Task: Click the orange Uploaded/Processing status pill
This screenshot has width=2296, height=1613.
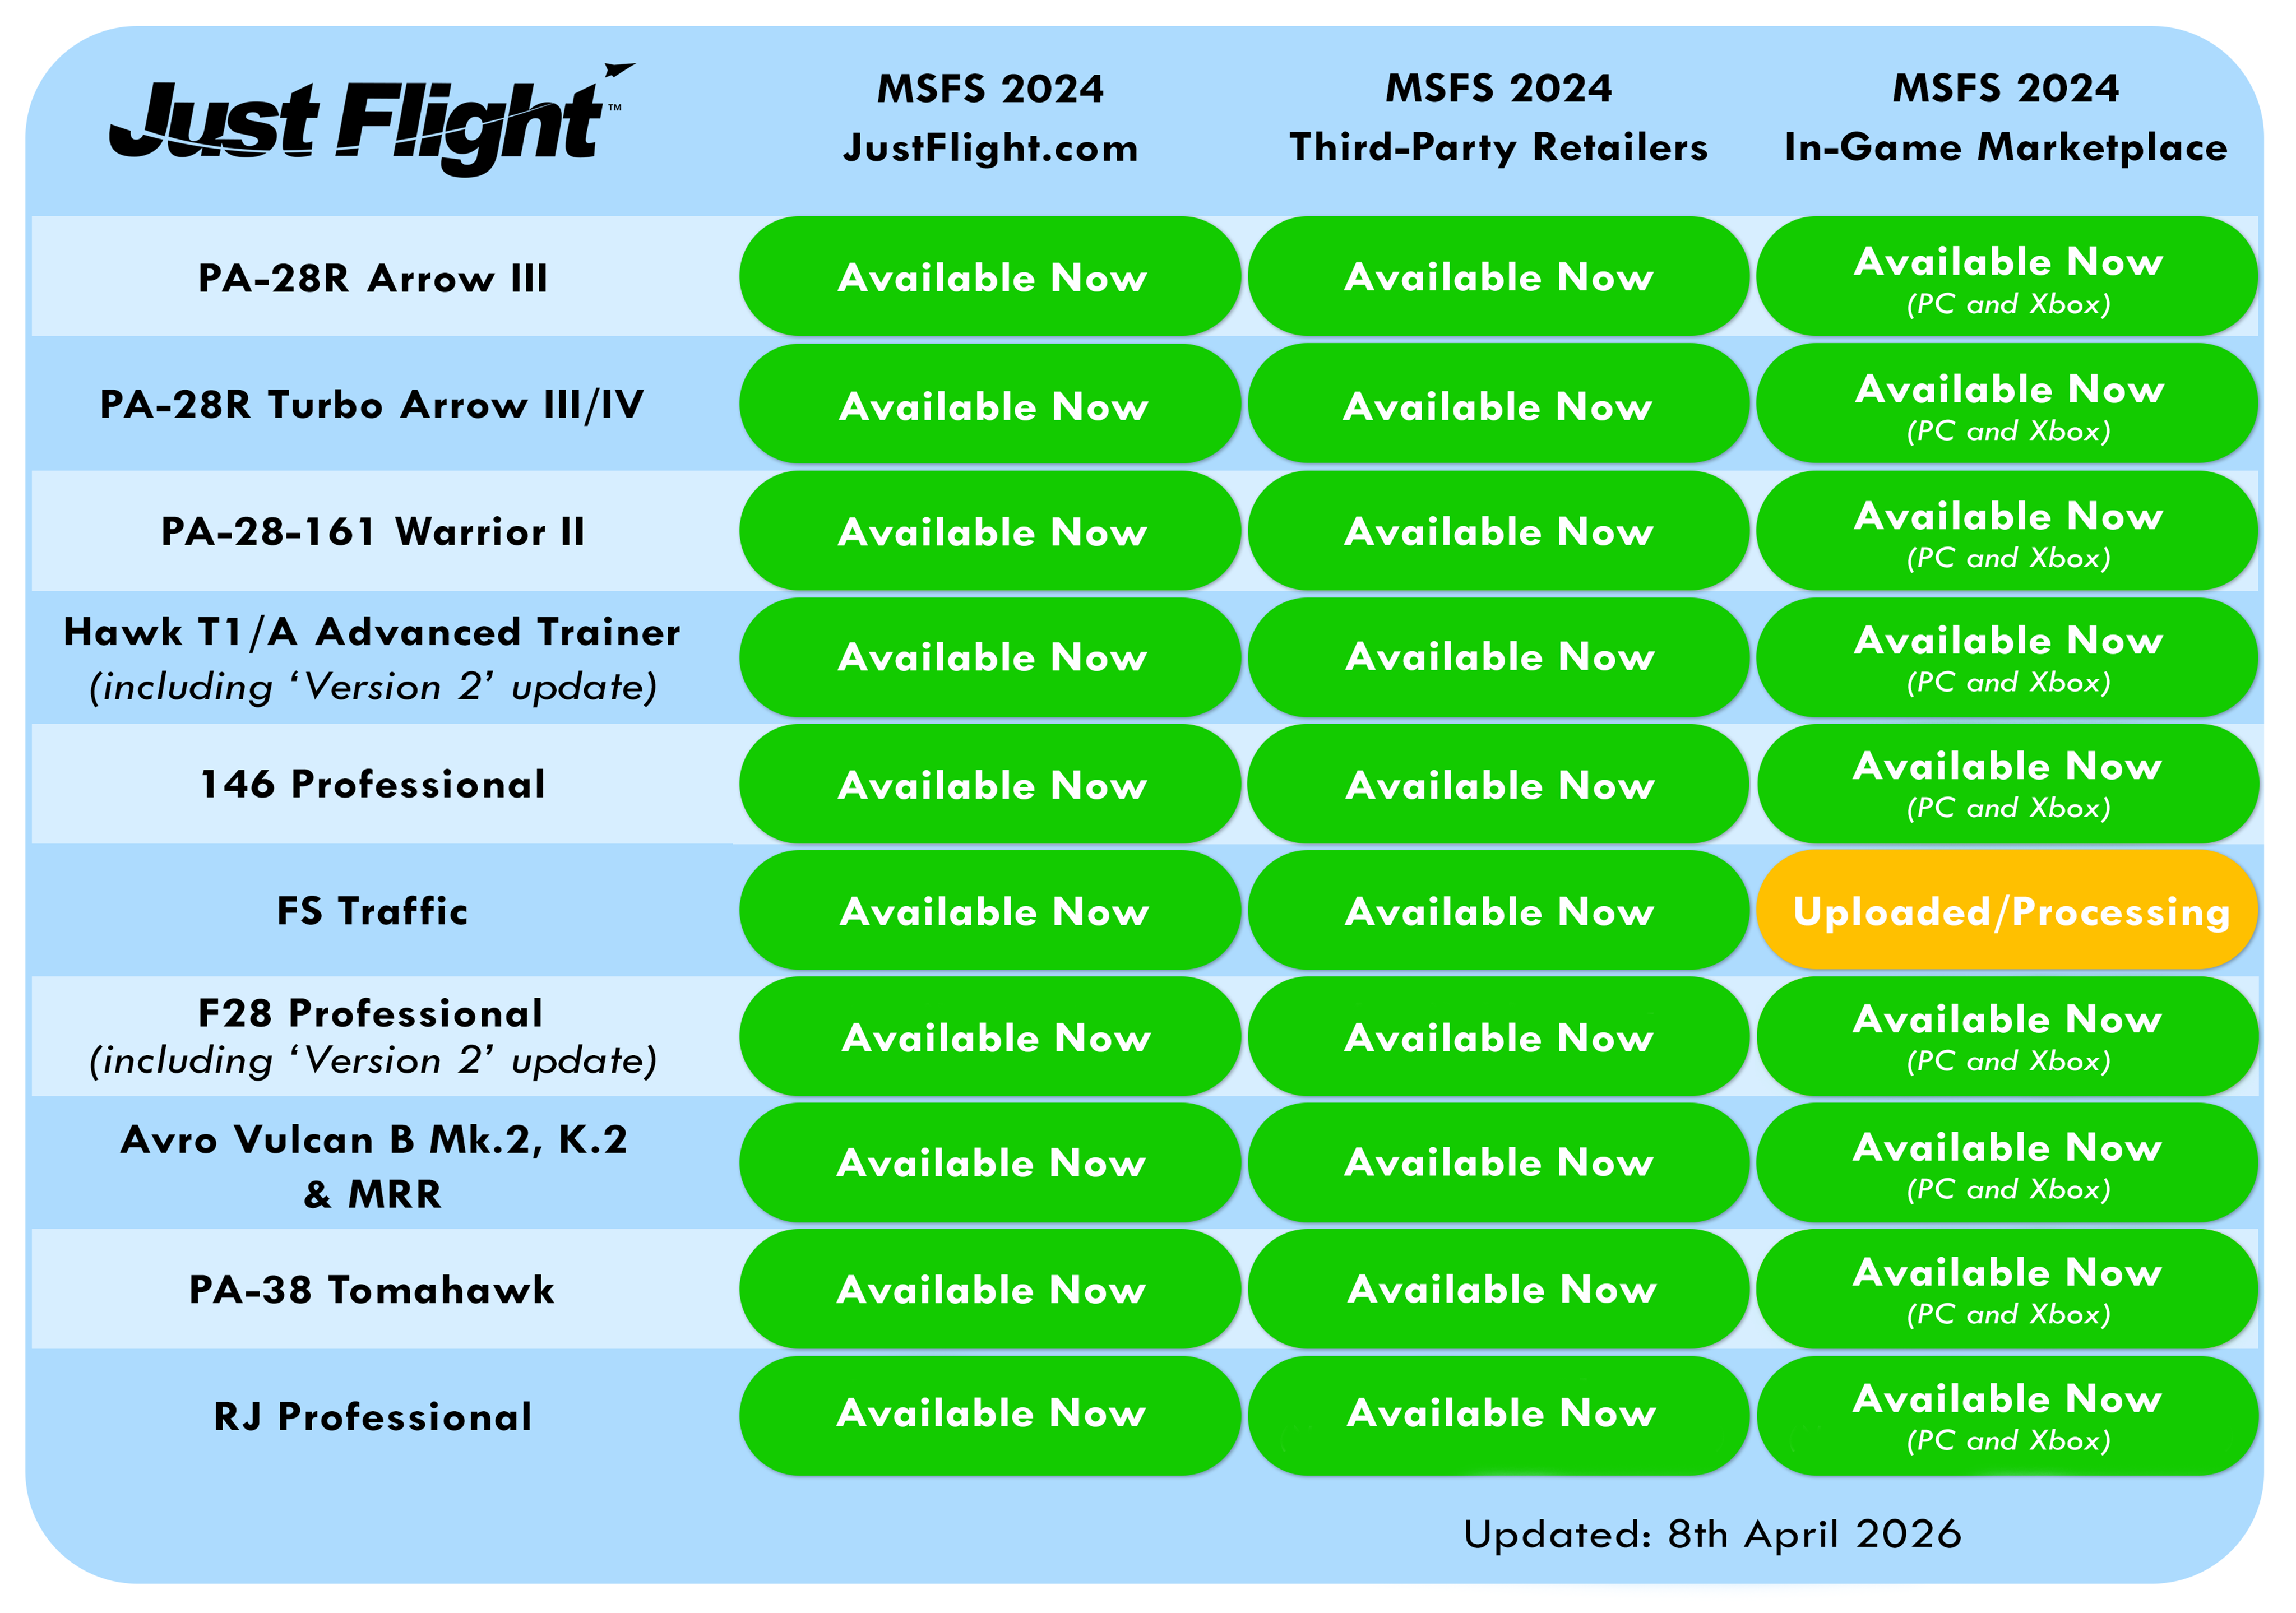Action: click(2008, 910)
